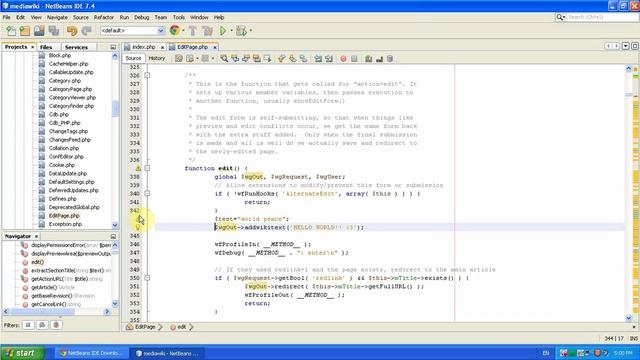
Task: Collapse the if block fold at line 350
Action: pos(147,278)
